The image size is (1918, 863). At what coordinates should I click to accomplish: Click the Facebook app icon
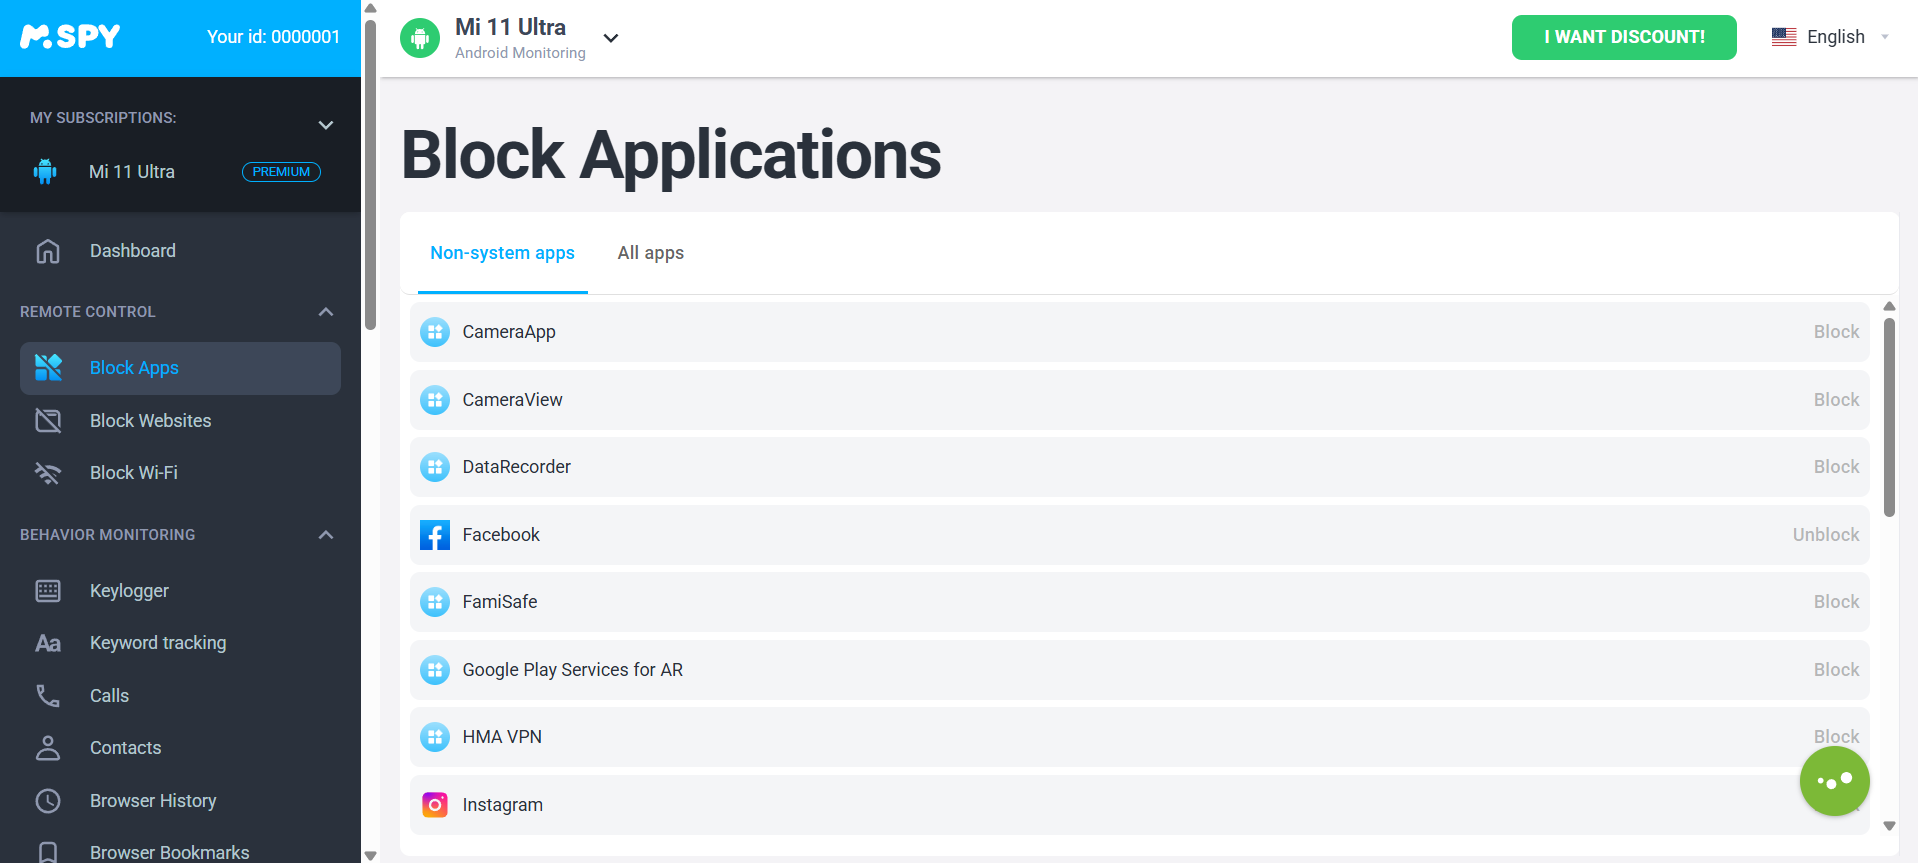435,535
